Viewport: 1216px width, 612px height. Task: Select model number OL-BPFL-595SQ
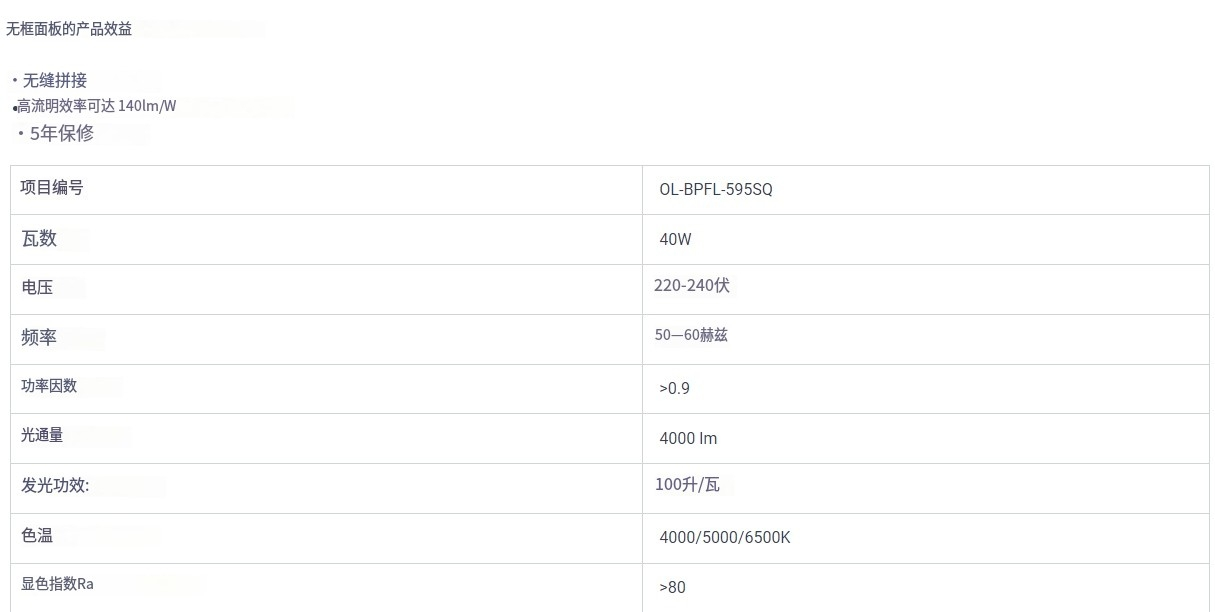point(716,189)
